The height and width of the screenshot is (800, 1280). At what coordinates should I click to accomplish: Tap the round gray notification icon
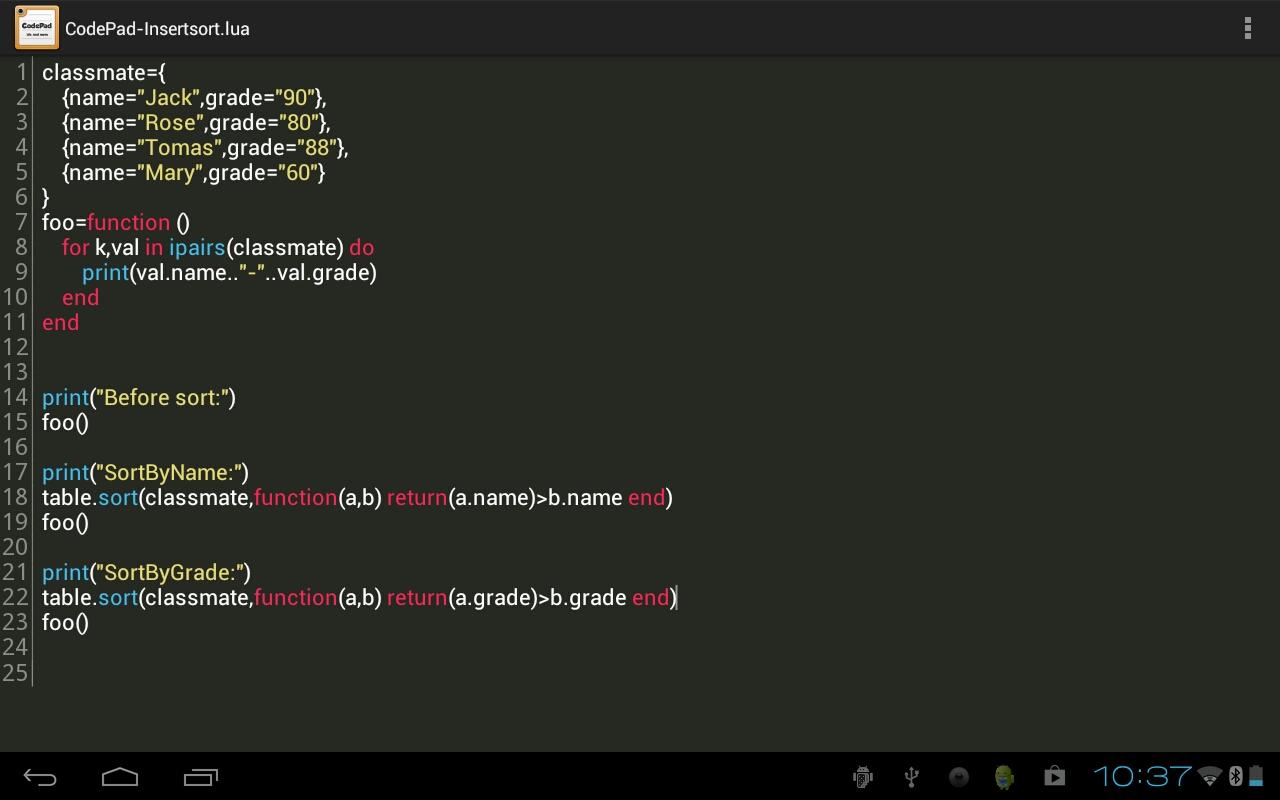click(x=958, y=777)
